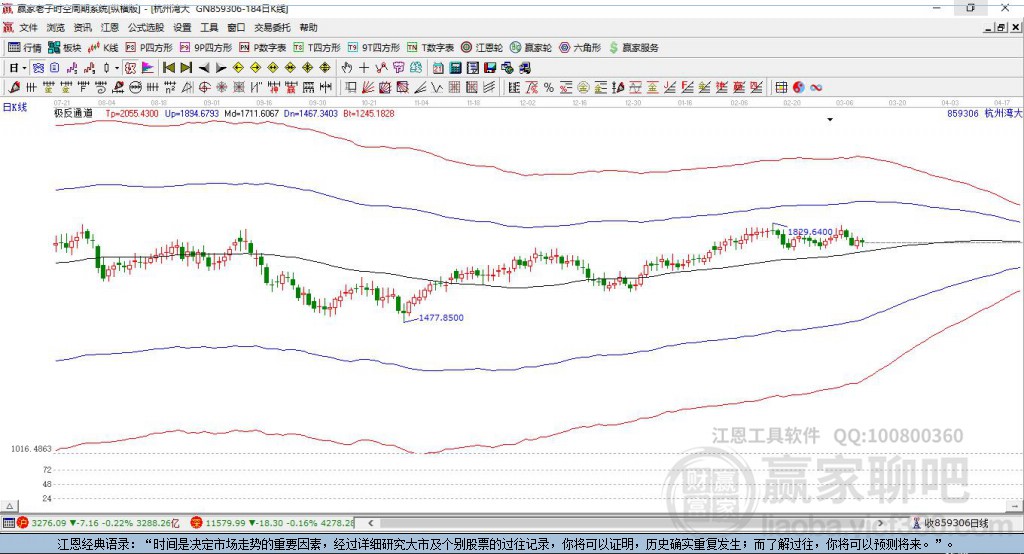Step back one bar with black left arrow
This screenshot has width=1024, height=554.
point(204,68)
